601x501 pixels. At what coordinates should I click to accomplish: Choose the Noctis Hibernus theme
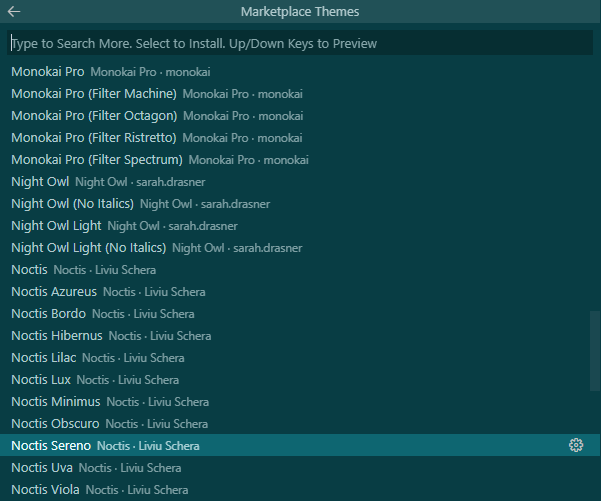56,336
